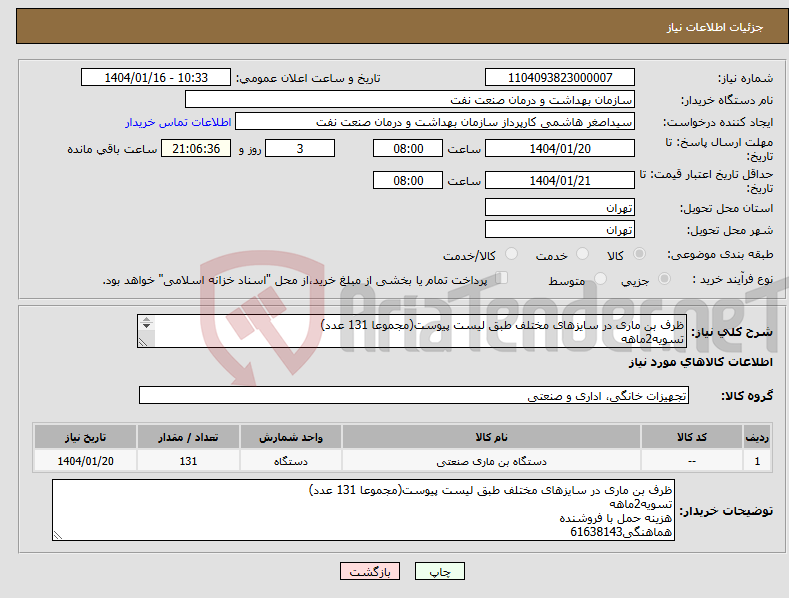Click the price validity date 1404/01/21 field
Image resolution: width=789 pixels, height=598 pixels.
point(560,180)
